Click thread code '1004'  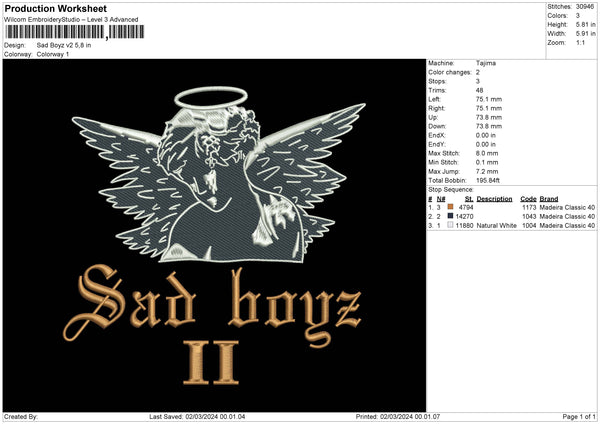(x=529, y=226)
